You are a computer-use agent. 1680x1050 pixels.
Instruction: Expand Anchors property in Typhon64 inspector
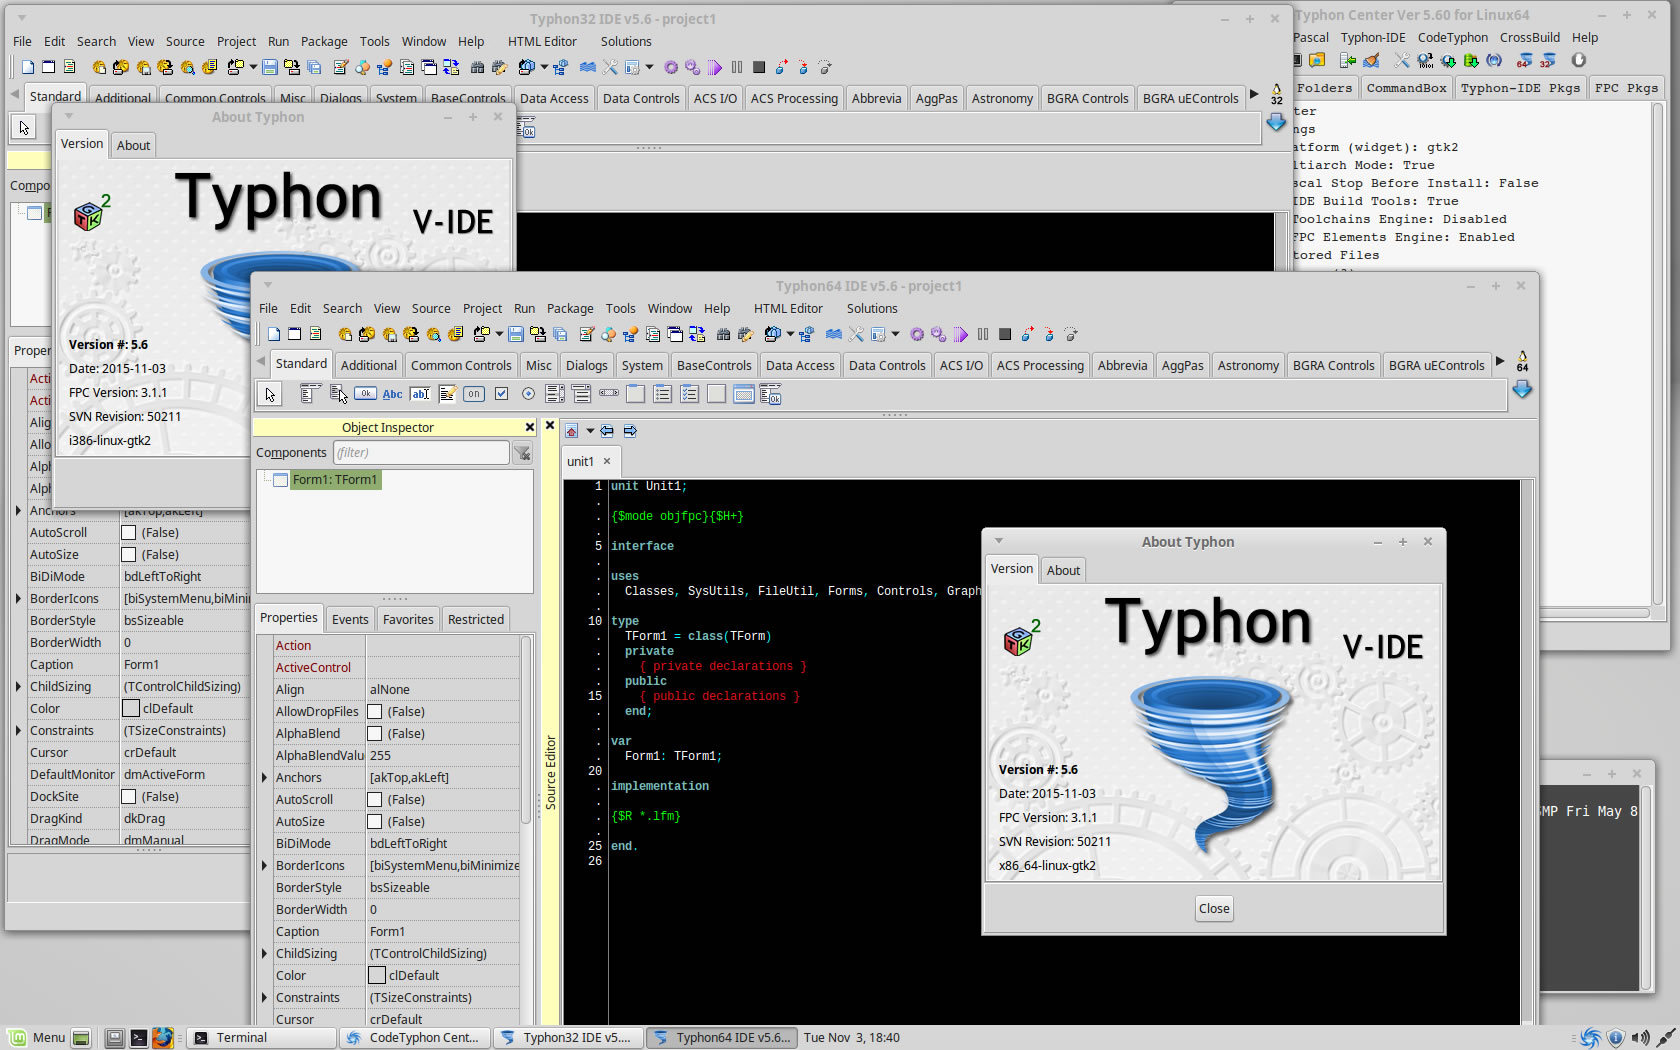pos(264,777)
